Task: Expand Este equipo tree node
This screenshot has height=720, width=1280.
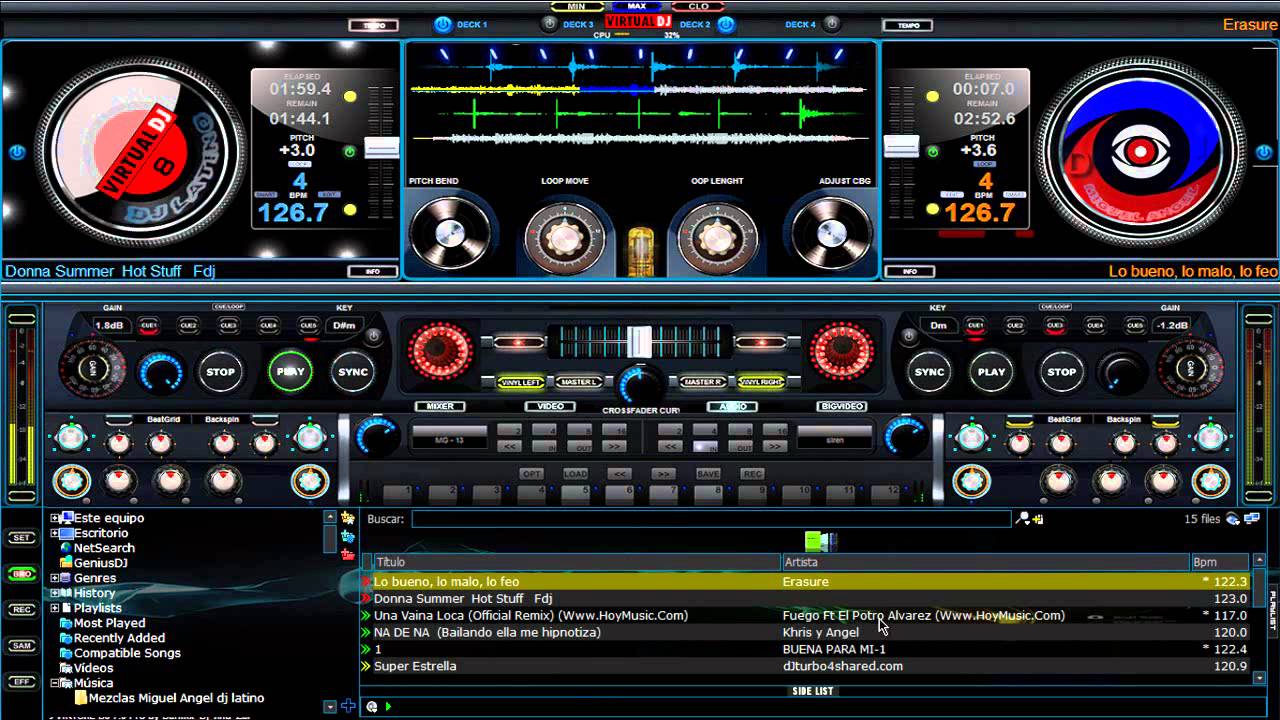Action: pos(56,518)
